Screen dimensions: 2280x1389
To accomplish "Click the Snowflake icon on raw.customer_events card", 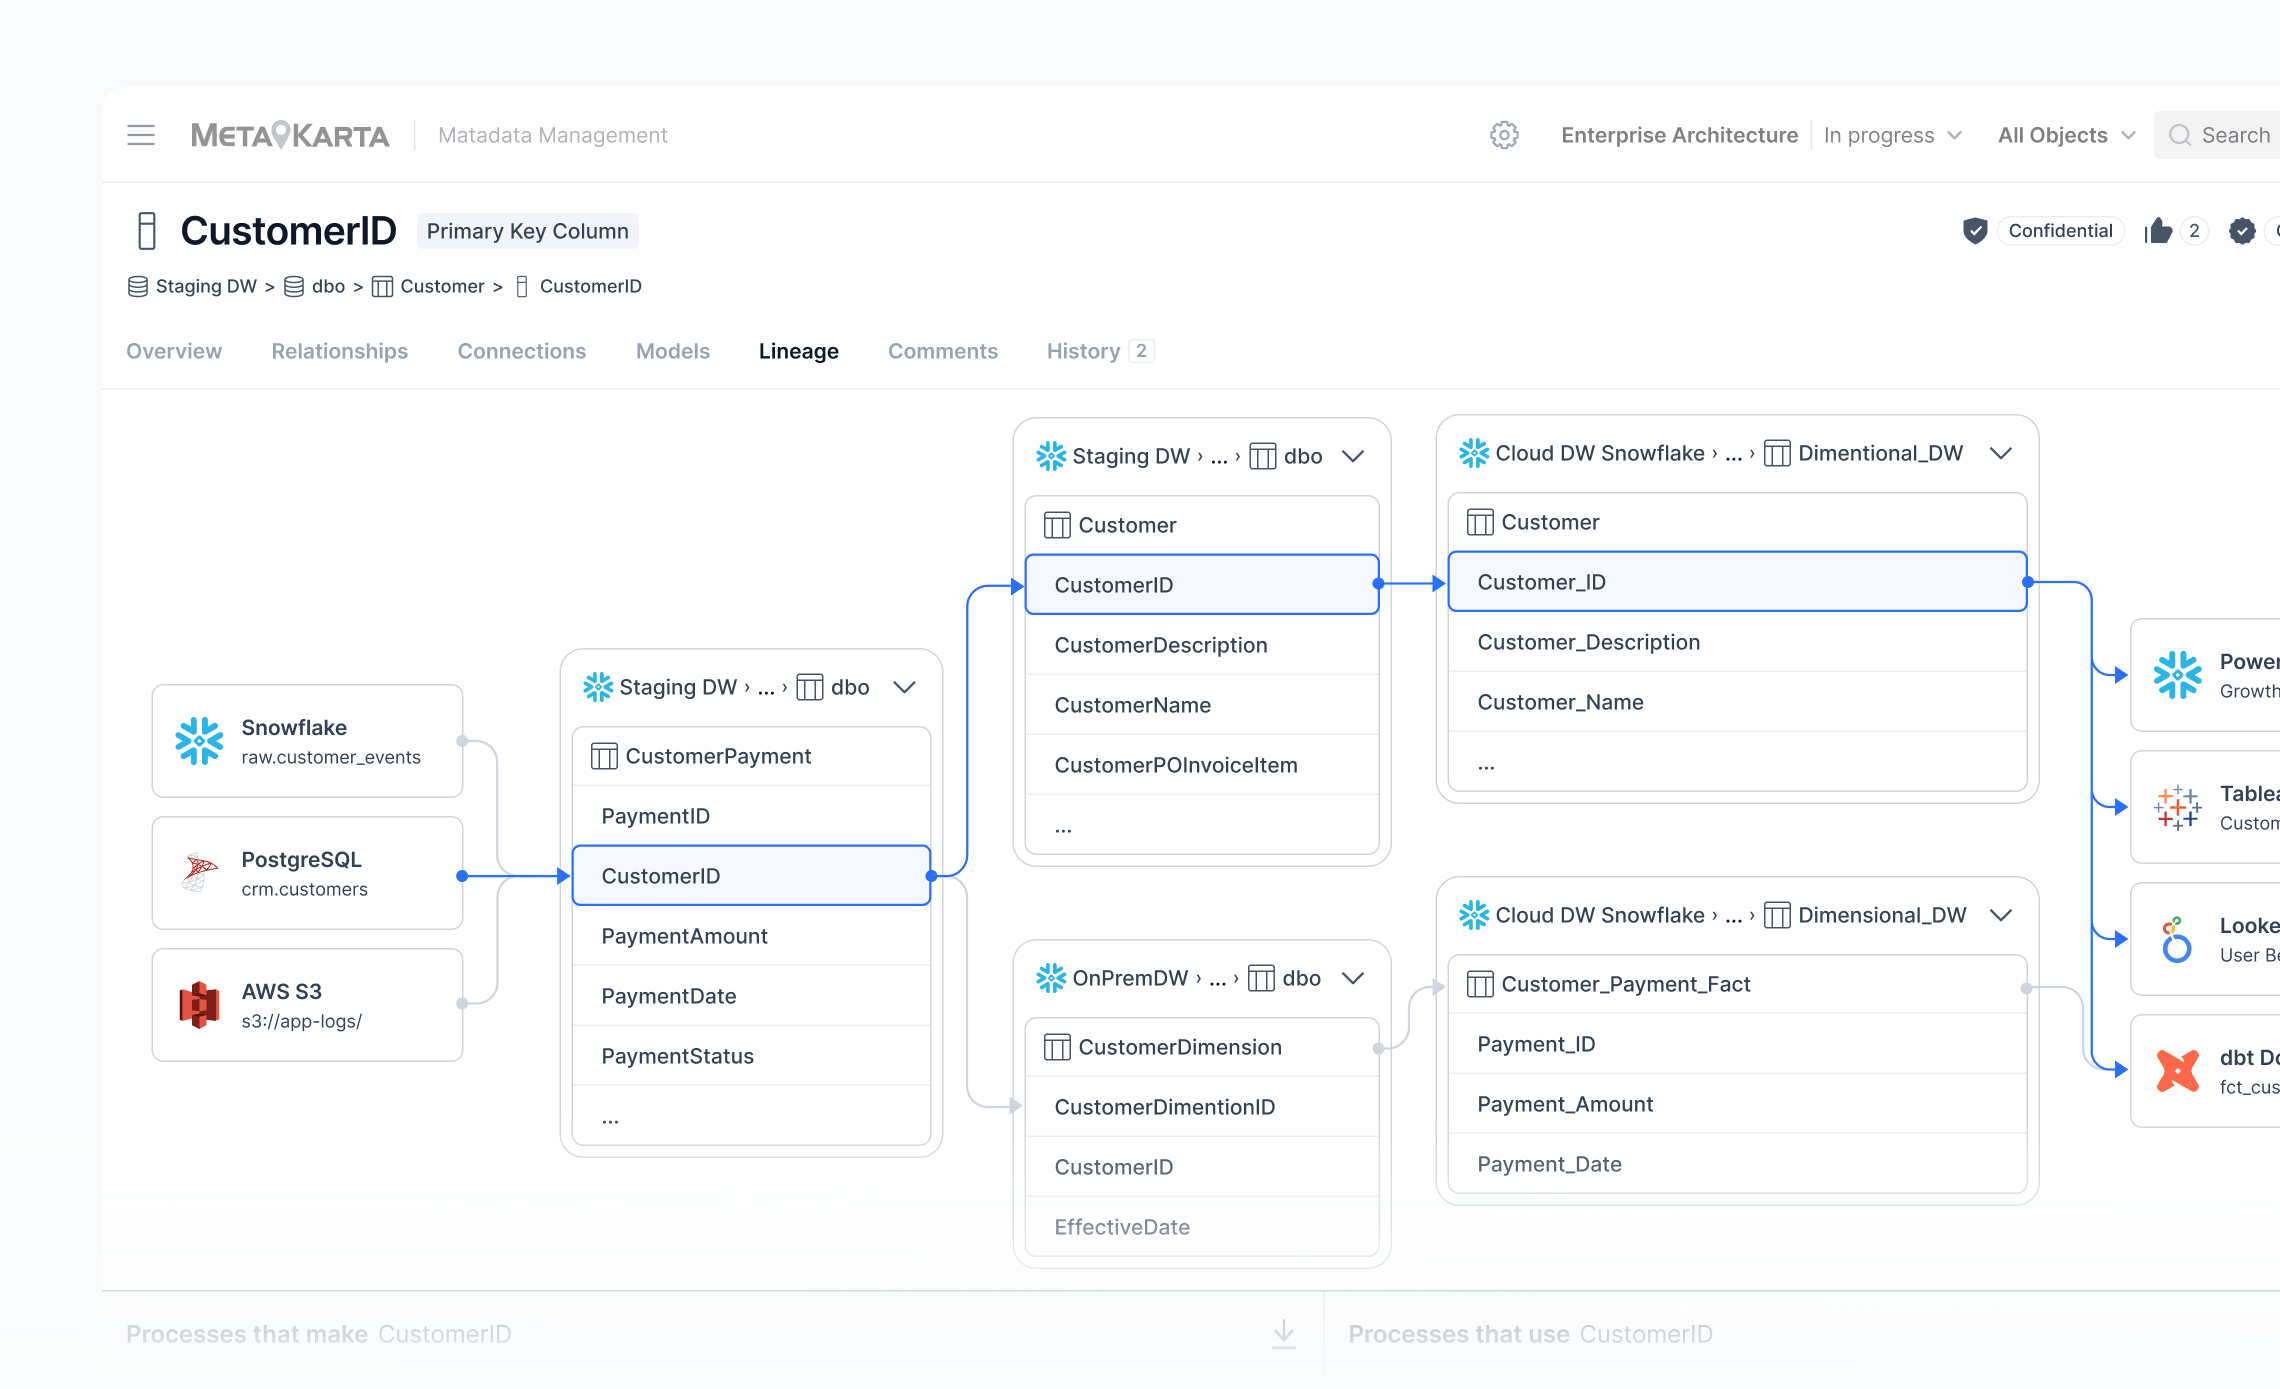I will [199, 741].
